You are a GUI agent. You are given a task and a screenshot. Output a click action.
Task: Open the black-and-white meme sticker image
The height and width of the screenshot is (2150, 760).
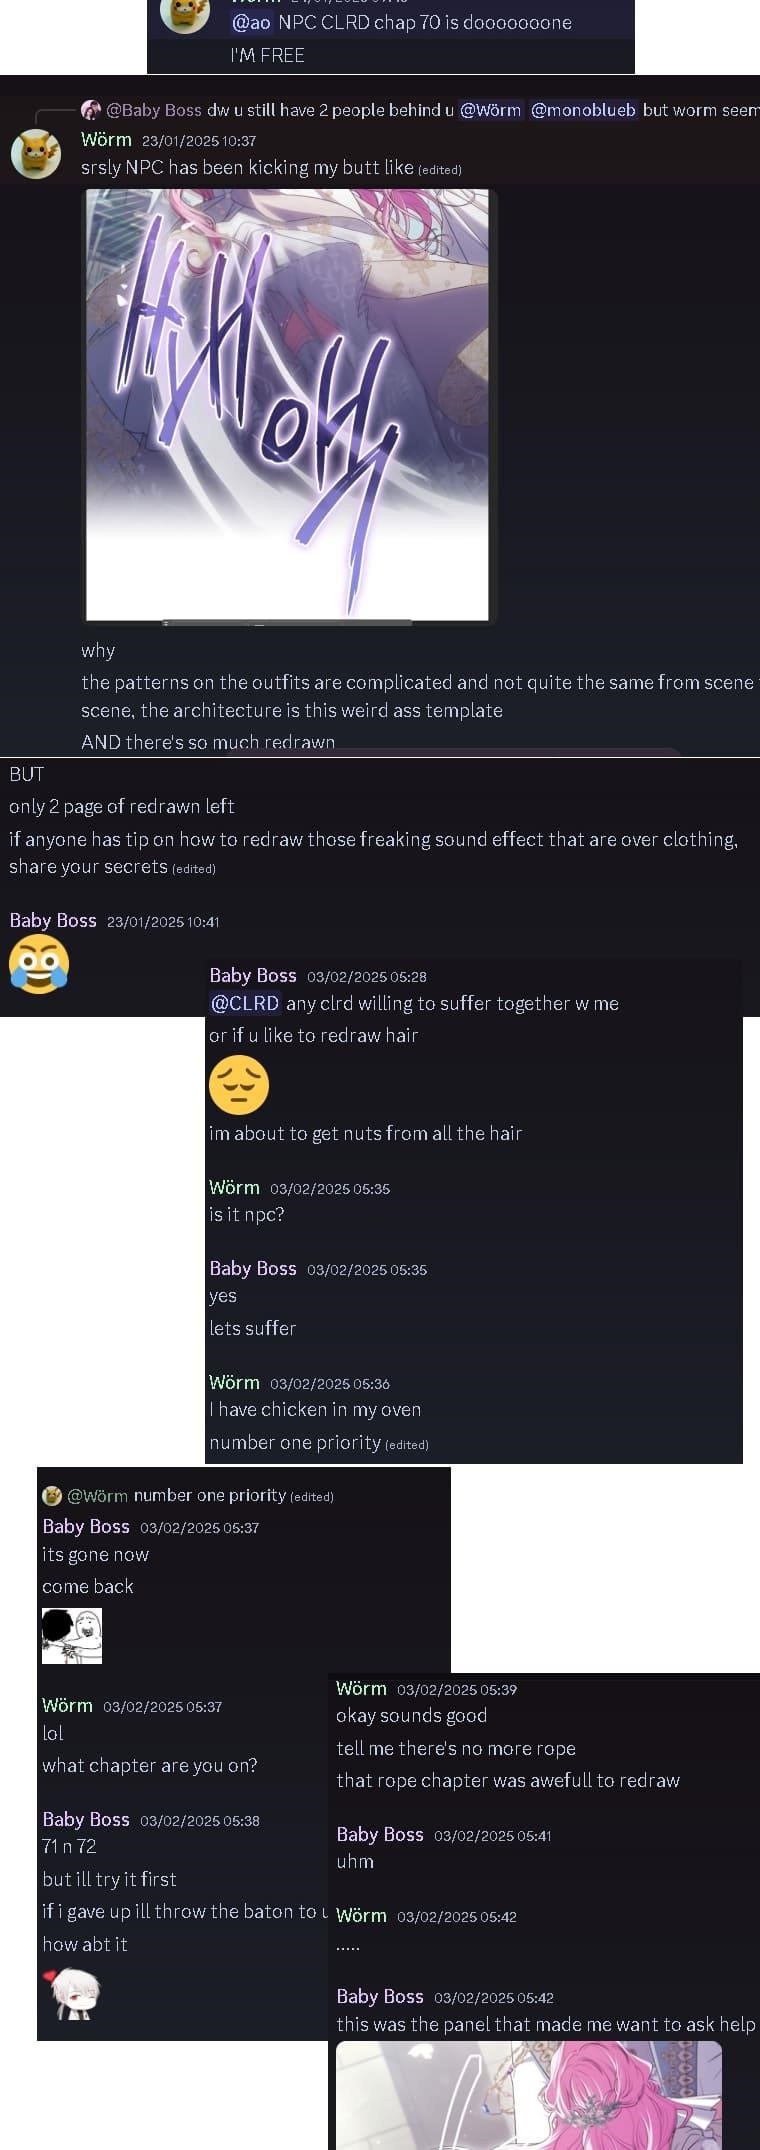pos(72,1635)
